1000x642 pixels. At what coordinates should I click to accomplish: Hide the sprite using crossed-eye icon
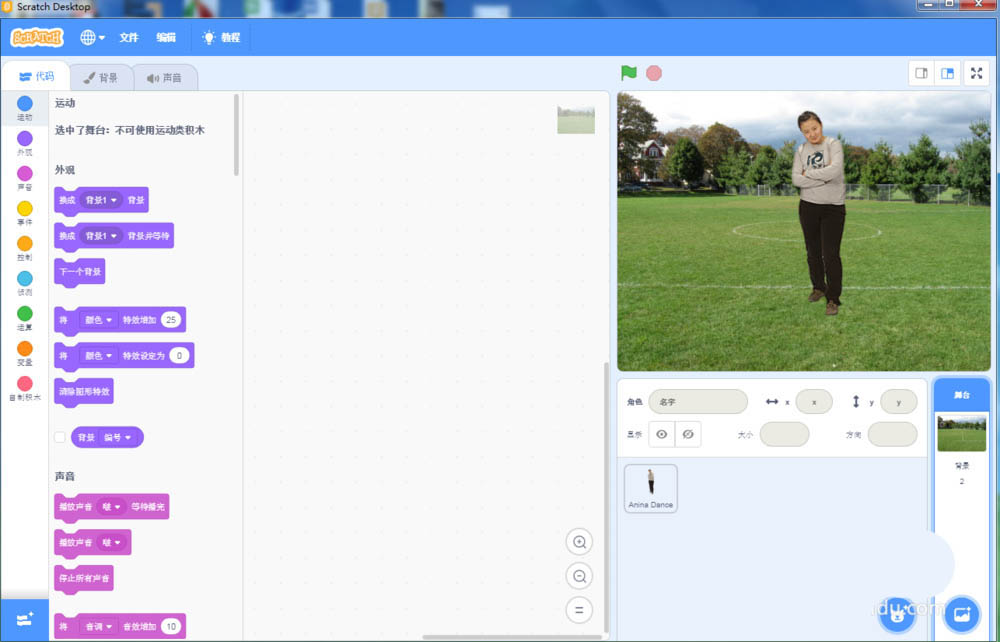[x=687, y=434]
